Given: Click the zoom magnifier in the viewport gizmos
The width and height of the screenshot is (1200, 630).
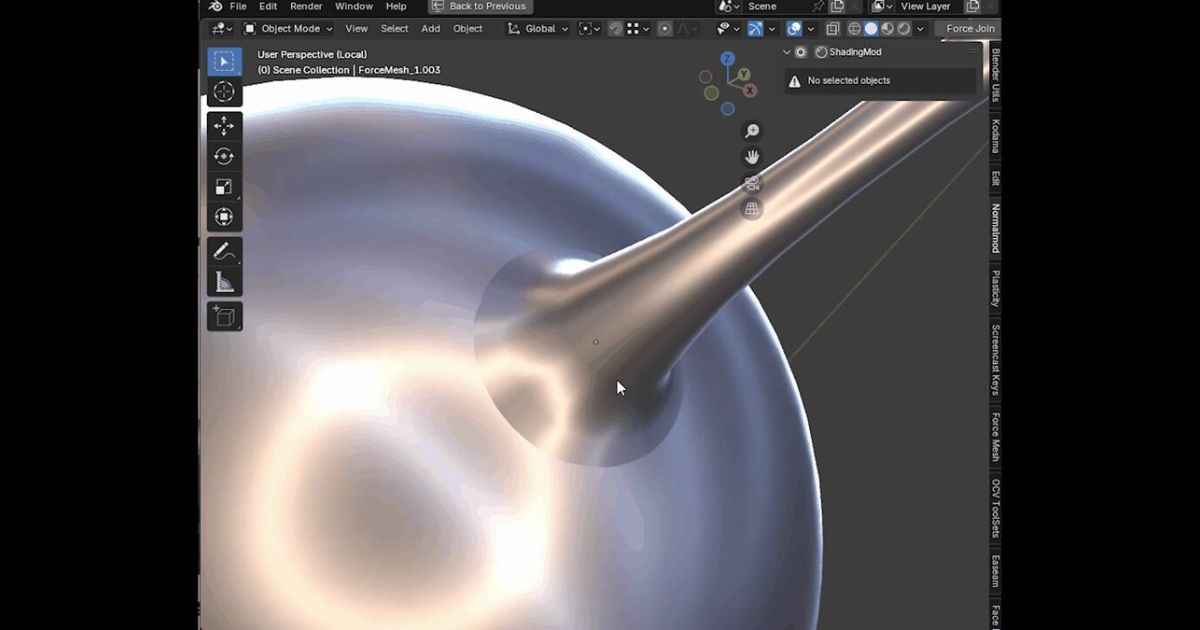Looking at the screenshot, I should pyautogui.click(x=751, y=130).
